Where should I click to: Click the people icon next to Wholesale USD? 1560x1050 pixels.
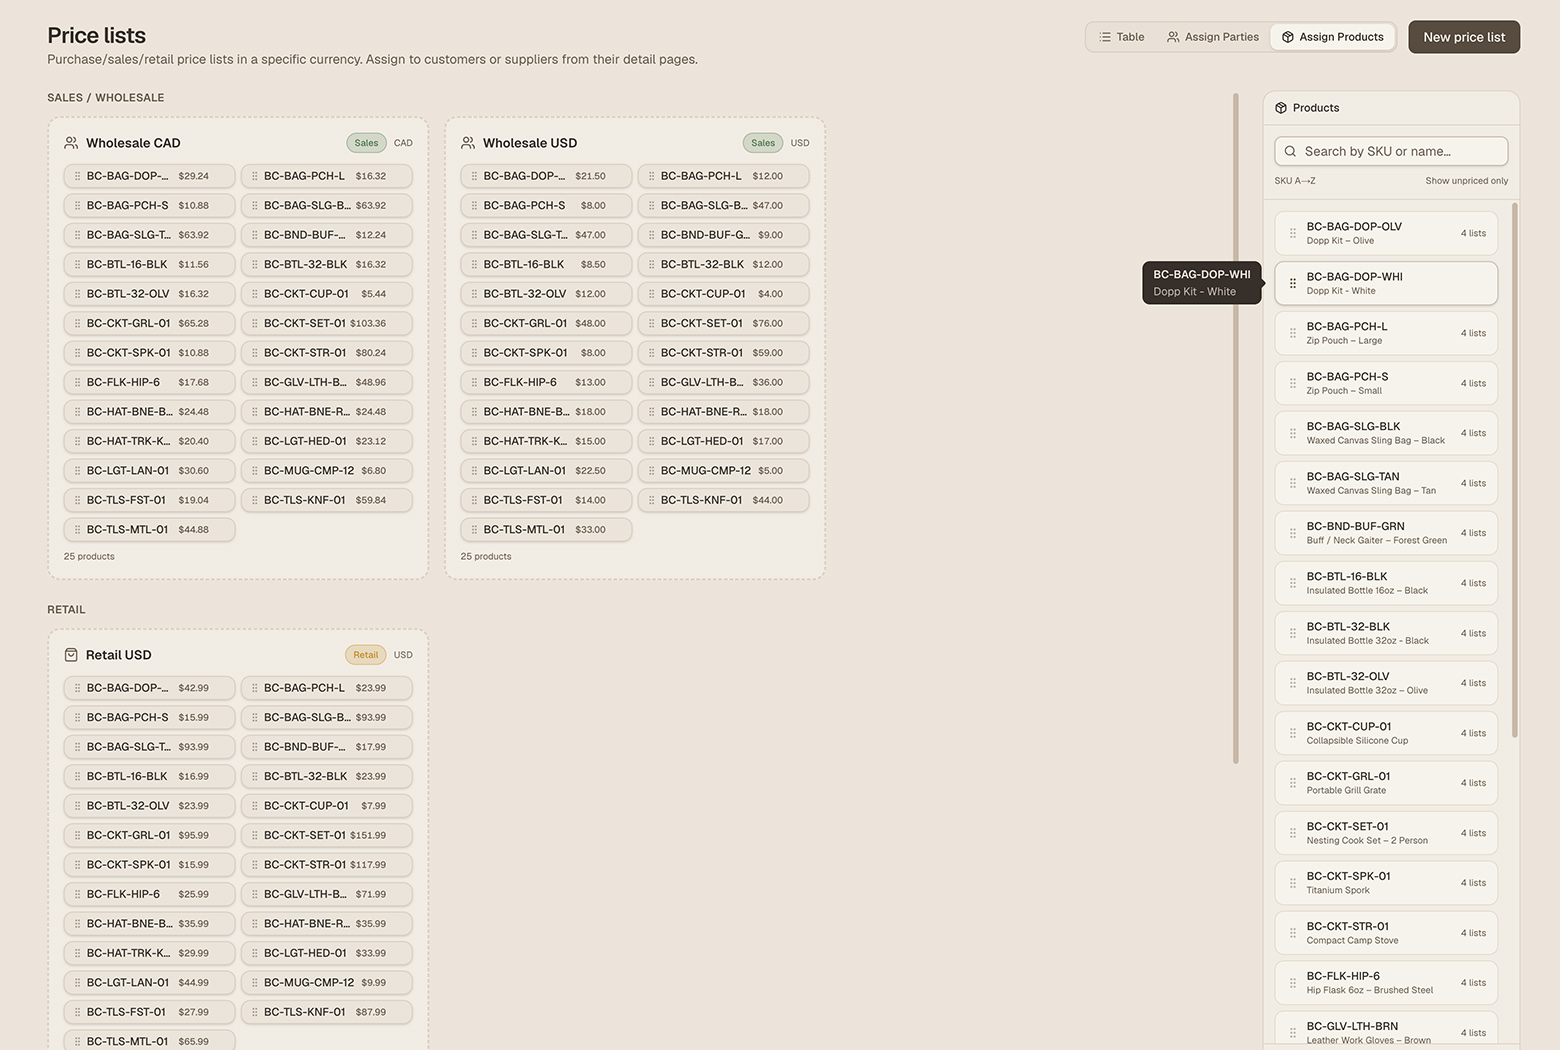click(468, 143)
